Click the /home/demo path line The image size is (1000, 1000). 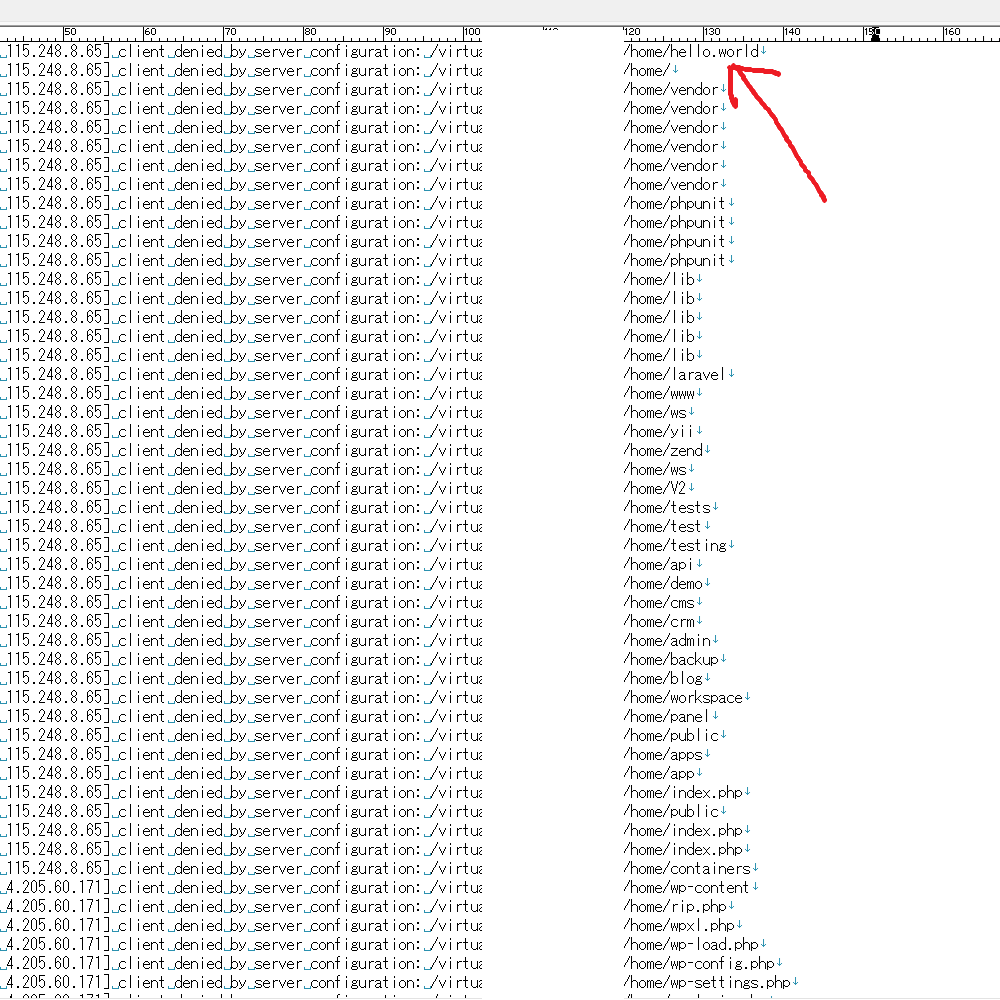pos(663,584)
